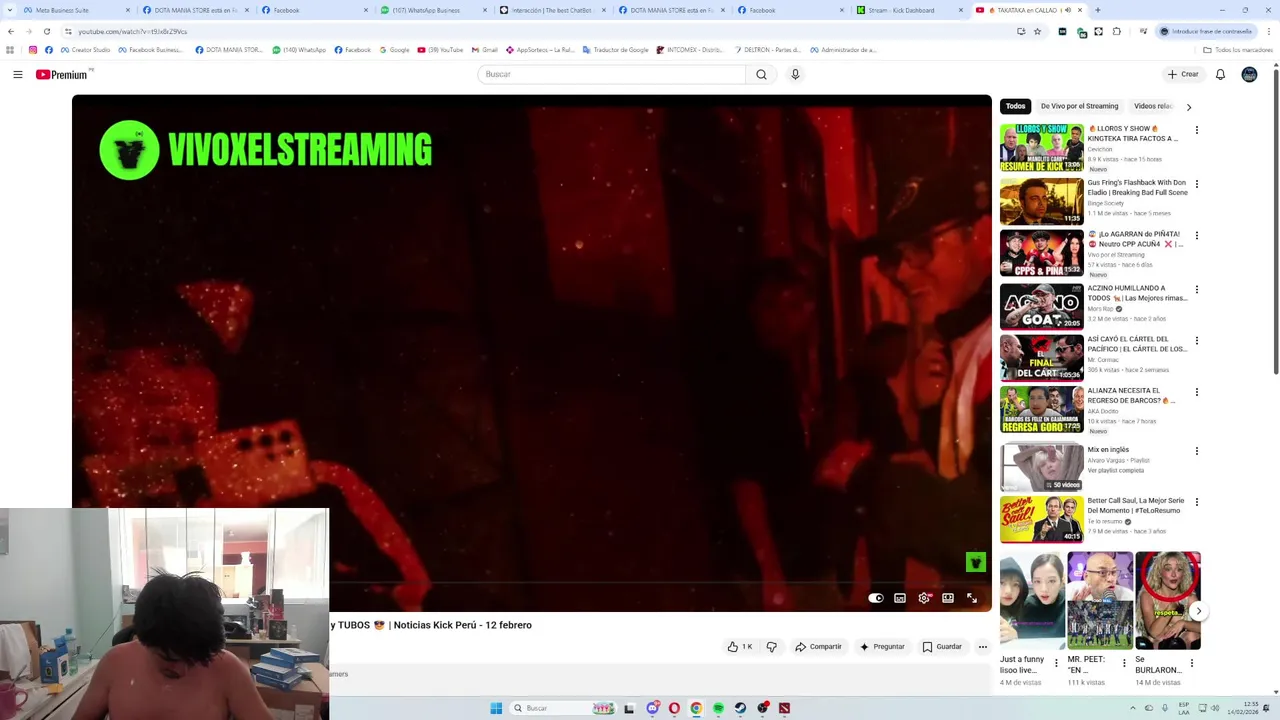
Task: Bookmark this page with the star icon
Action: [1037, 31]
